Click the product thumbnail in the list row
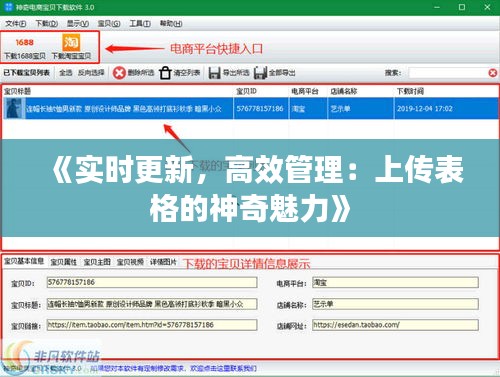The width and height of the screenshot is (500, 377). click(x=14, y=108)
